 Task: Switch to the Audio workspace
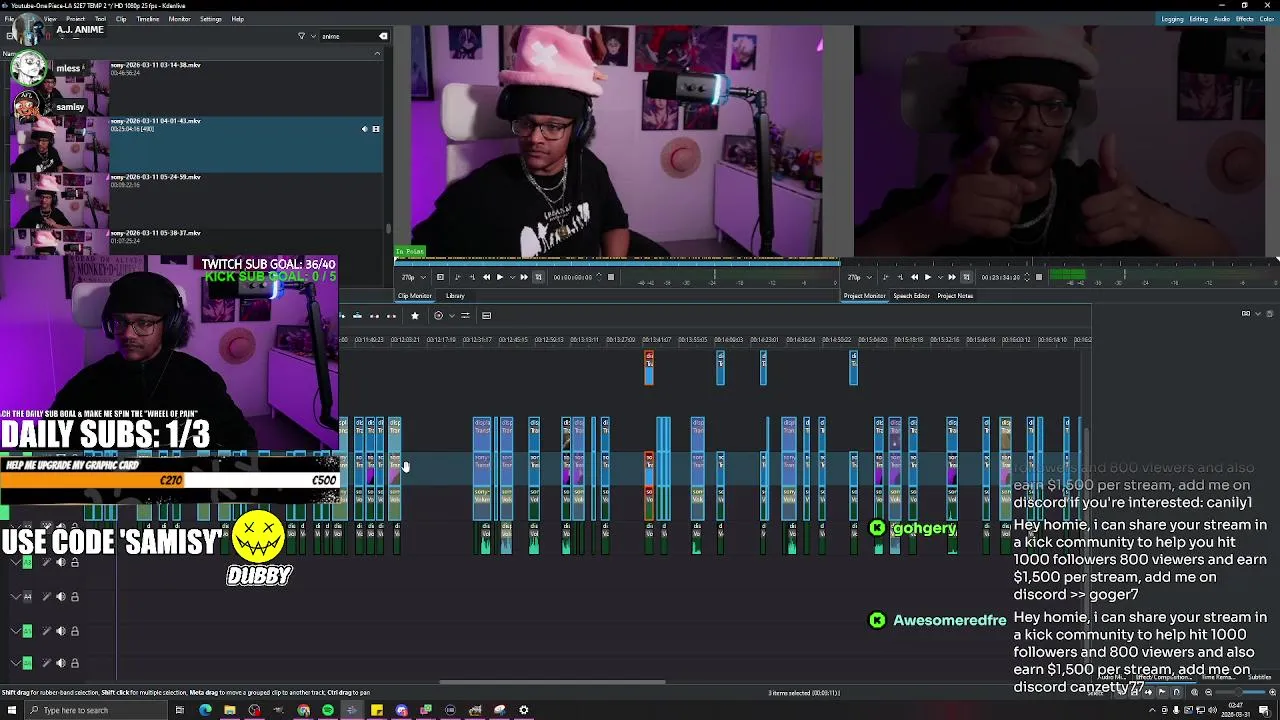[1223, 19]
